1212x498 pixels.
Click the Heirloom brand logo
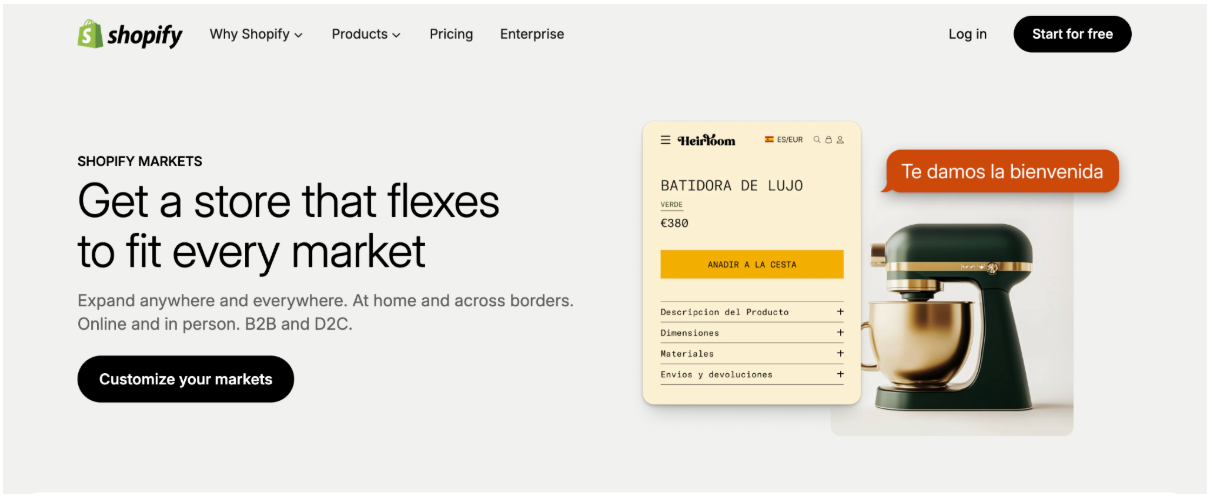[706, 140]
